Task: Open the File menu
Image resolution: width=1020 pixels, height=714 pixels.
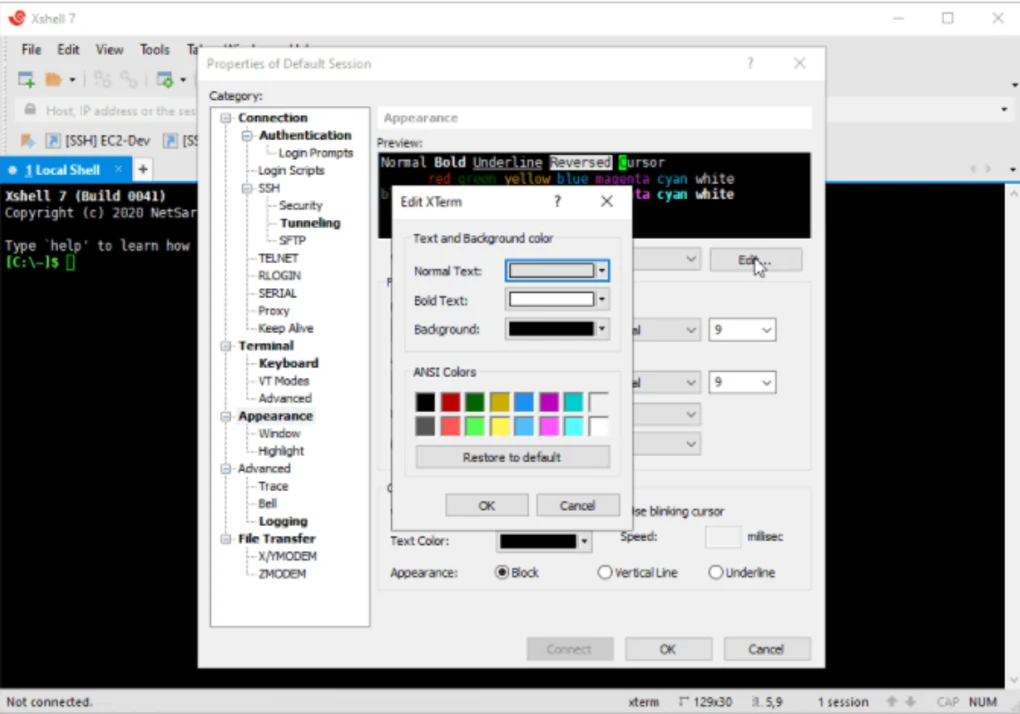Action: click(x=31, y=49)
